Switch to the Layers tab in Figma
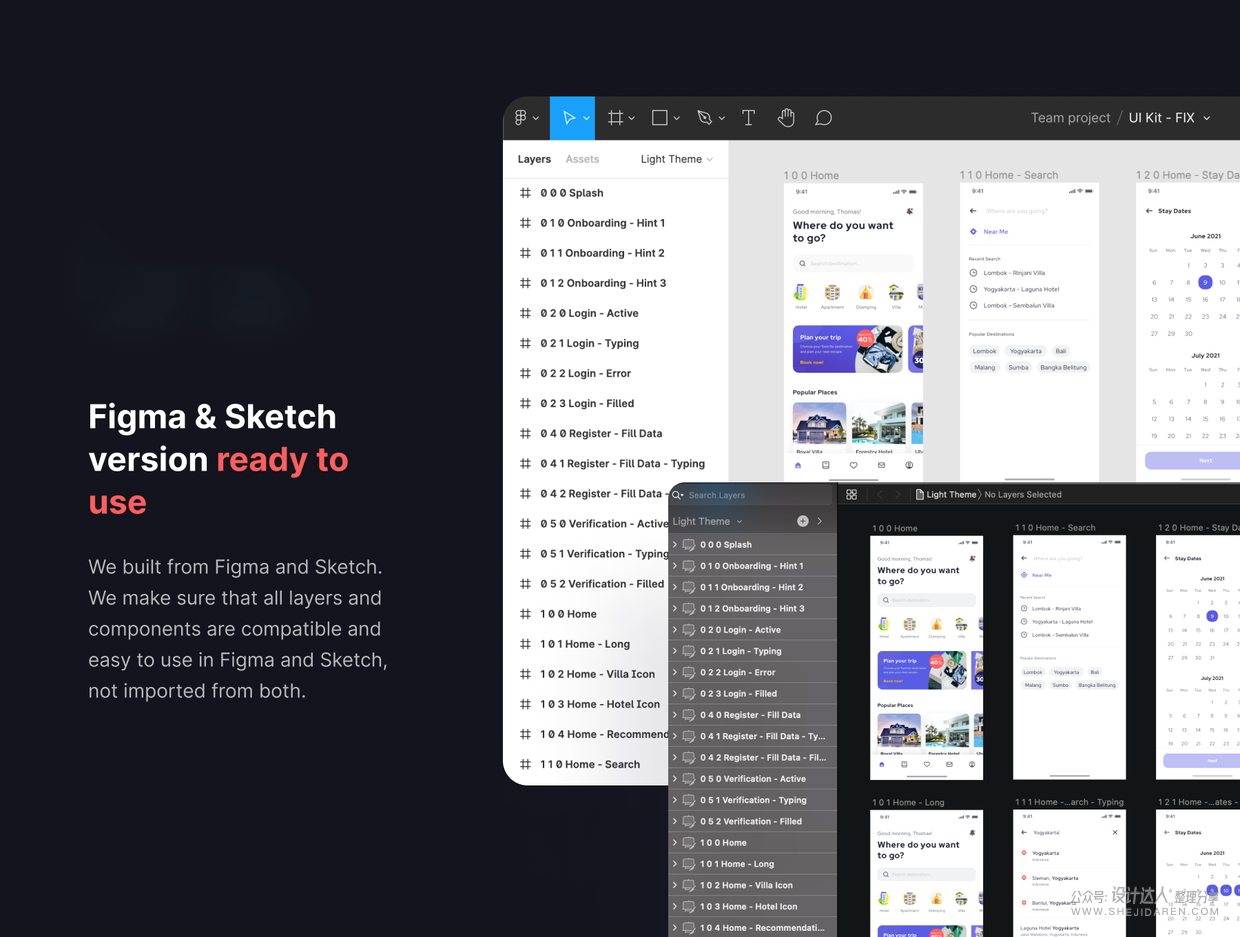This screenshot has height=937, width=1240. click(x=534, y=159)
